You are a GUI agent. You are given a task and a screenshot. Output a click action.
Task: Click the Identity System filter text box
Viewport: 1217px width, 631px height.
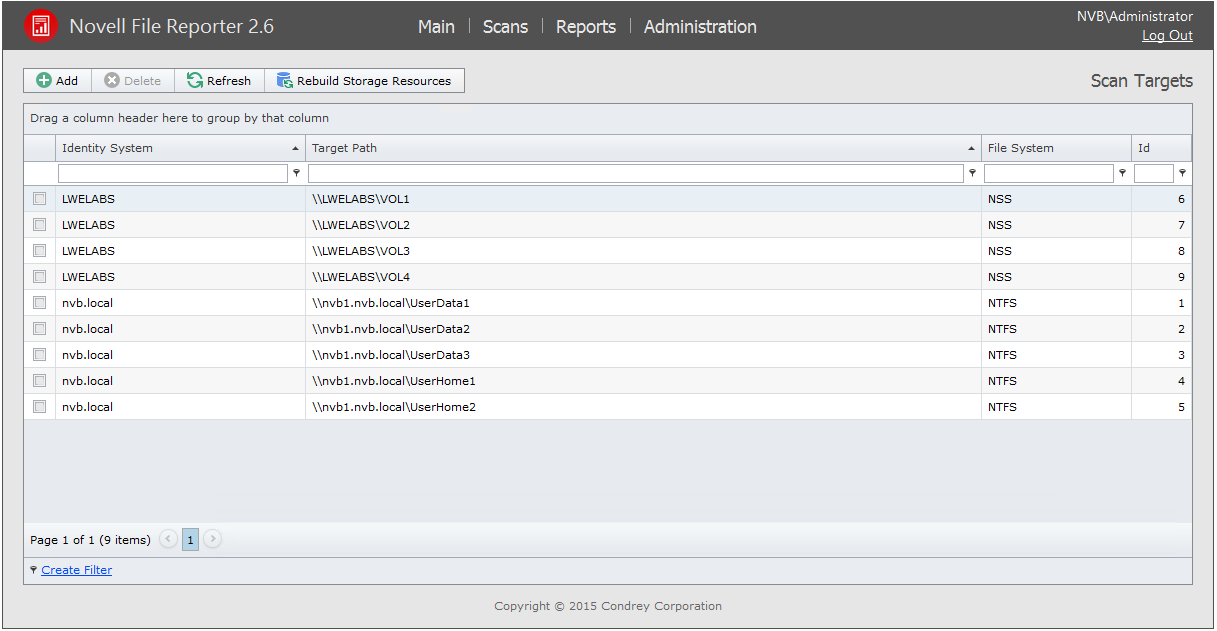pos(173,173)
